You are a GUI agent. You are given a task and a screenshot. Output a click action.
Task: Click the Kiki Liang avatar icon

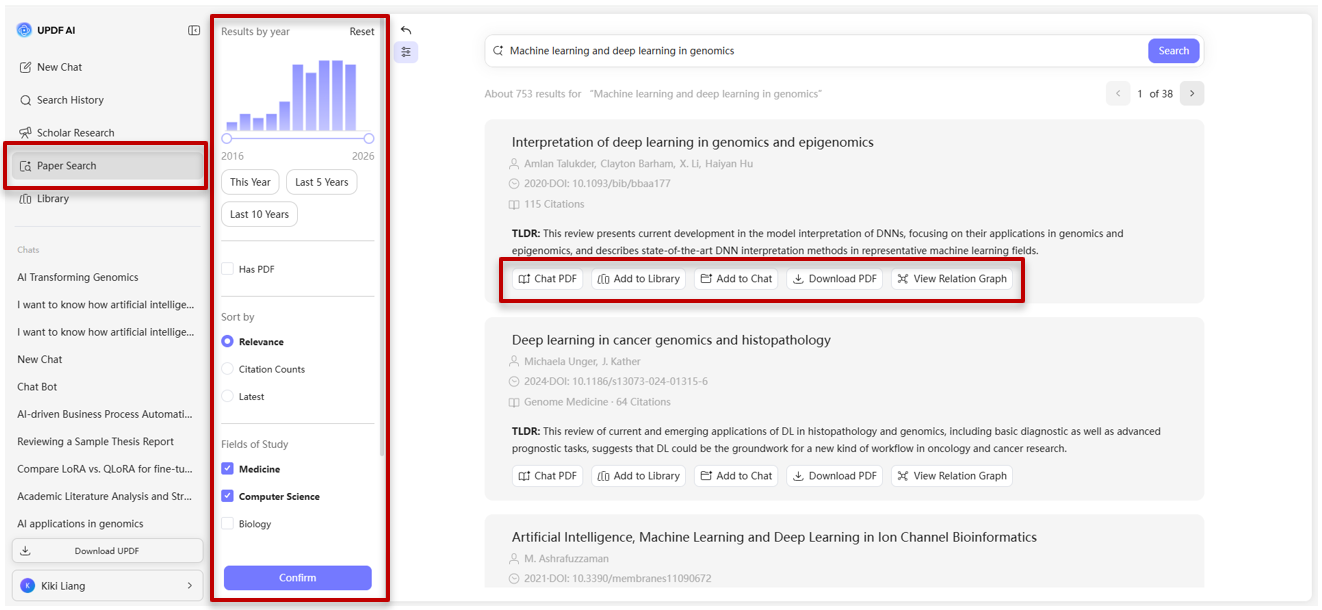(x=27, y=586)
